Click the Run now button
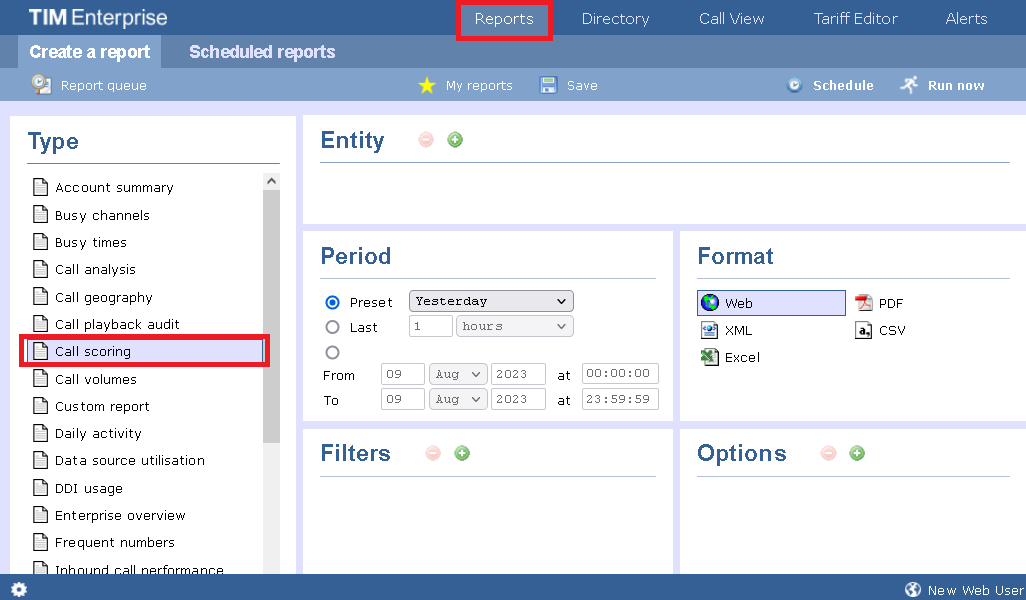 click(x=943, y=86)
